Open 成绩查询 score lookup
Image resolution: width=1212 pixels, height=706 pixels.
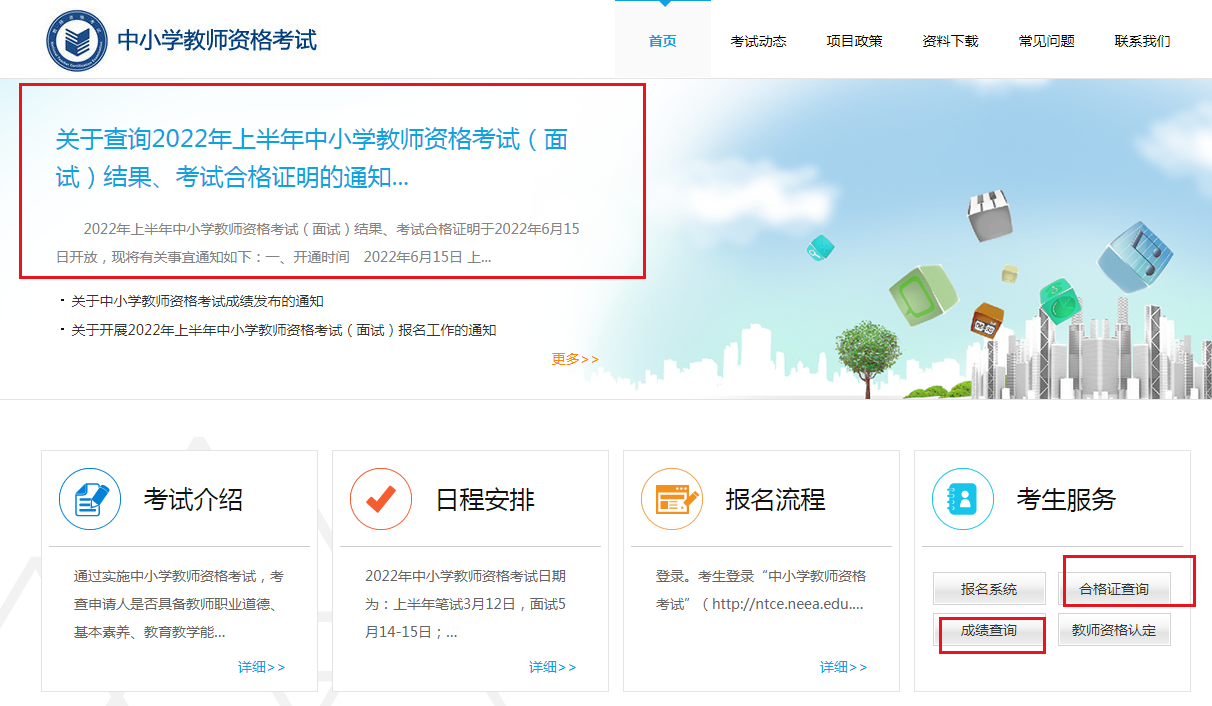click(x=989, y=630)
